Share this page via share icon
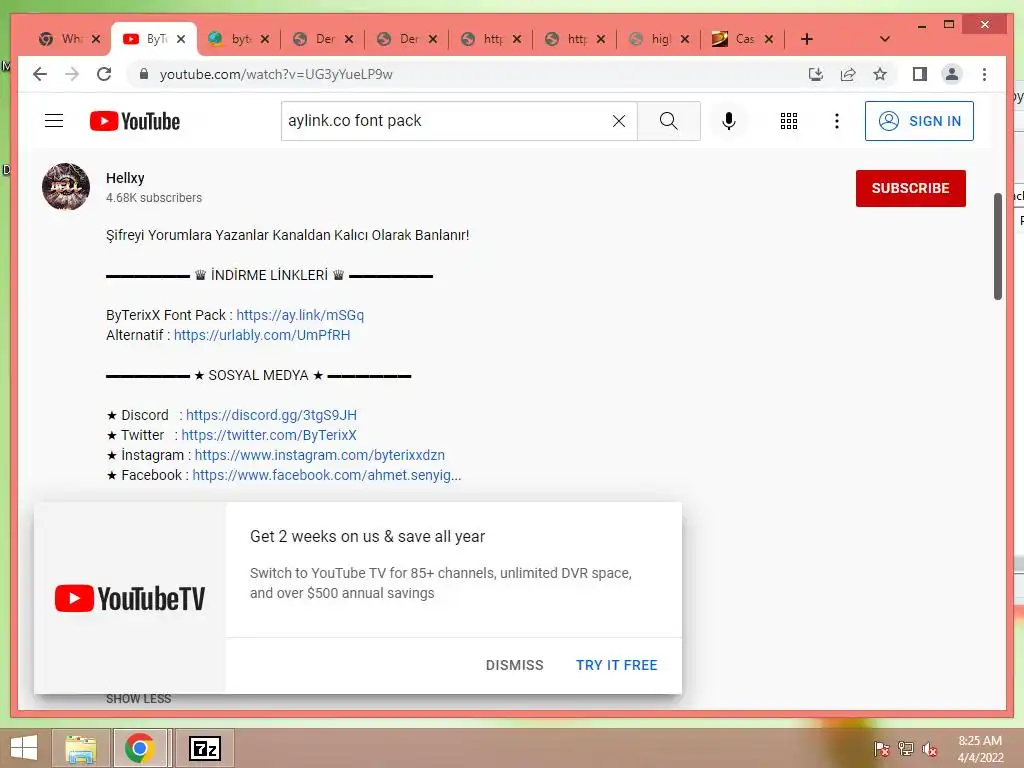 coord(848,74)
